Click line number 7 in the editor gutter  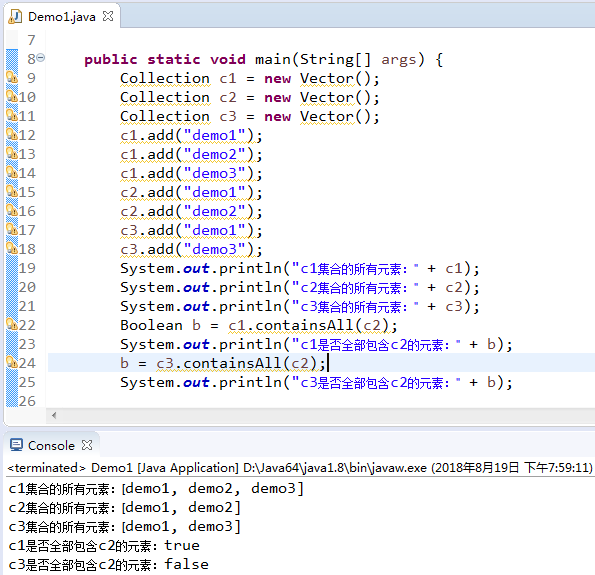(x=31, y=40)
